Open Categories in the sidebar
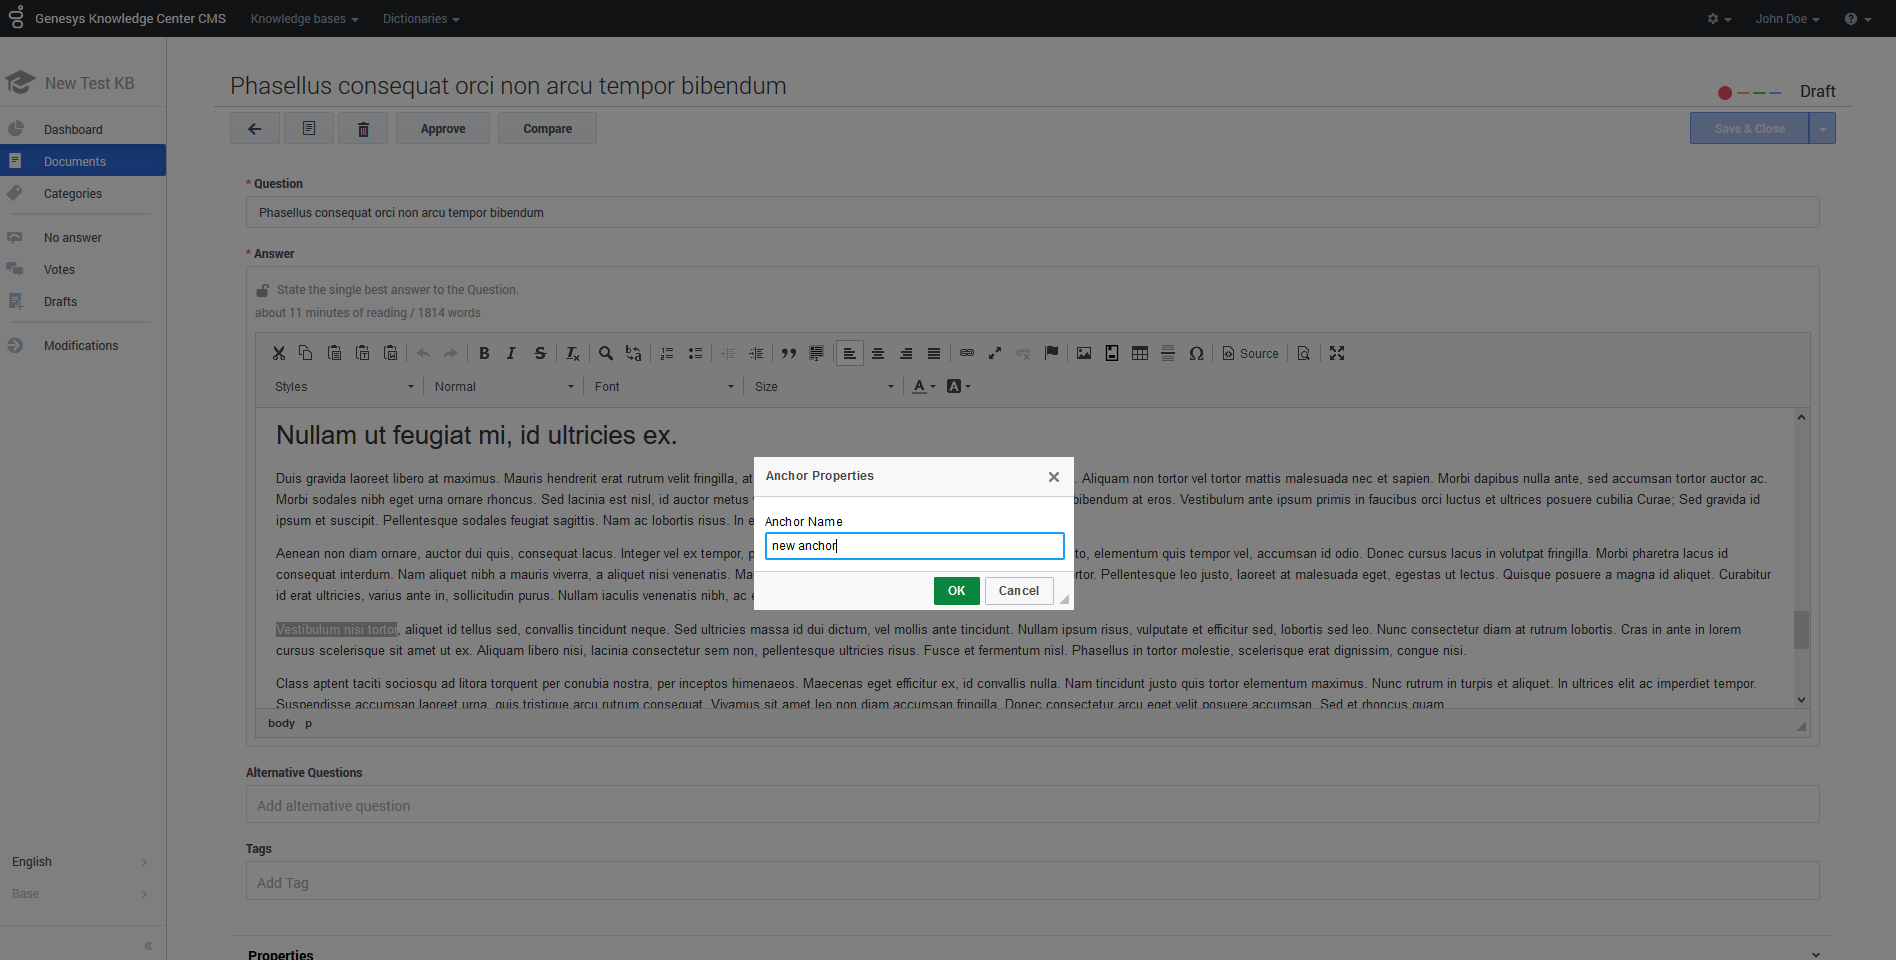This screenshot has width=1896, height=960. pos(73,194)
